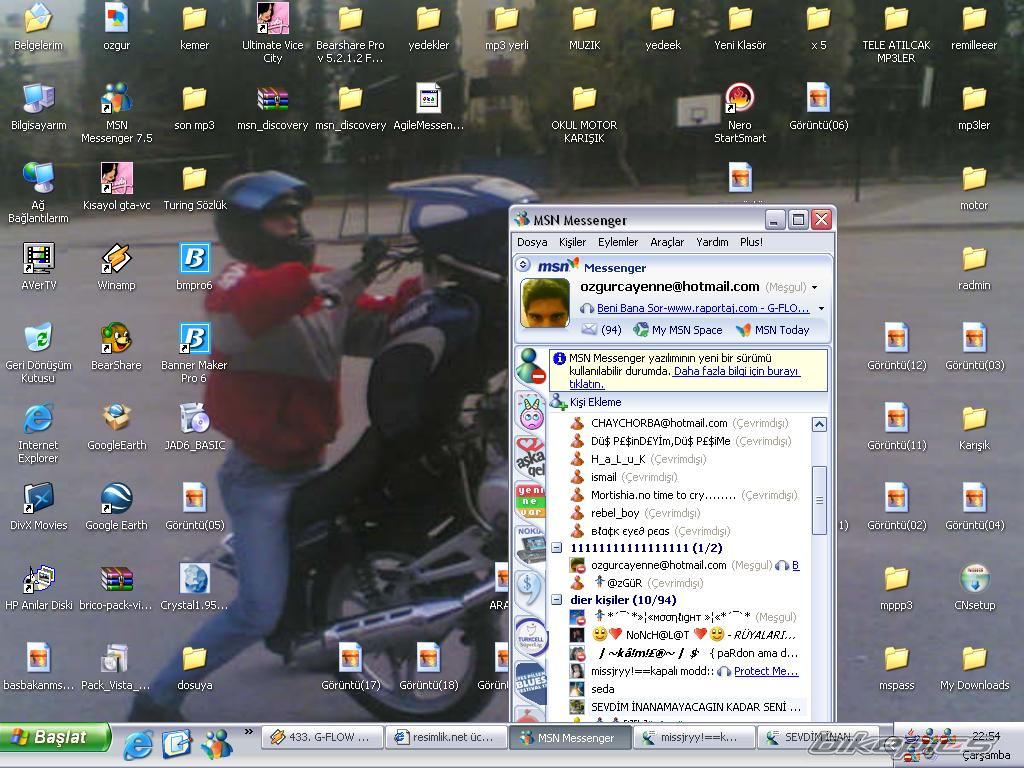Launch Nero StartSmart from the desktop
The width and height of the screenshot is (1024, 768).
pyautogui.click(x=740, y=113)
